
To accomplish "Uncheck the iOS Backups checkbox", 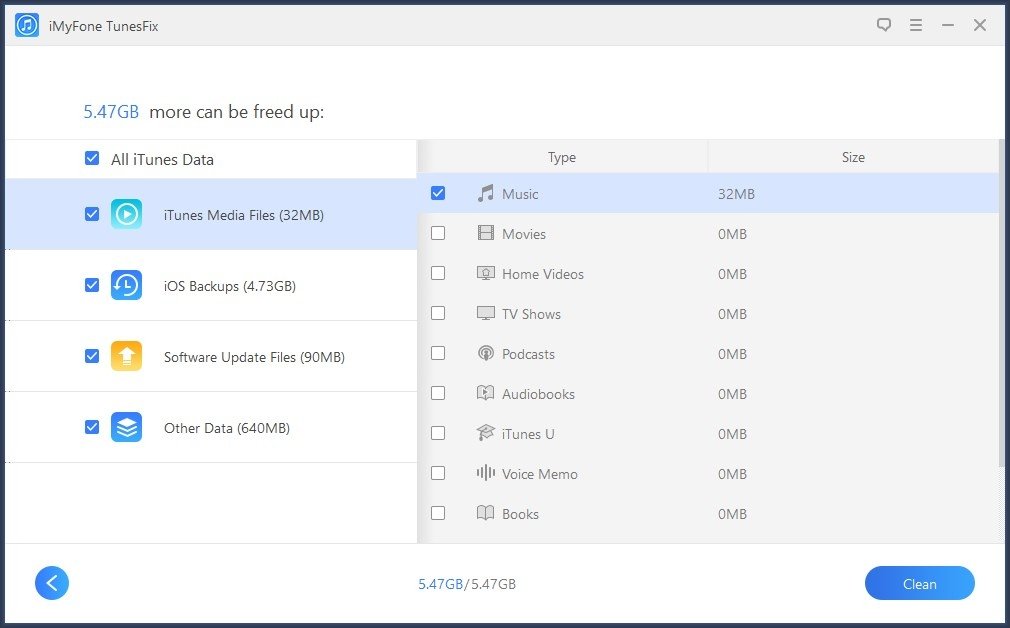I will (x=92, y=285).
